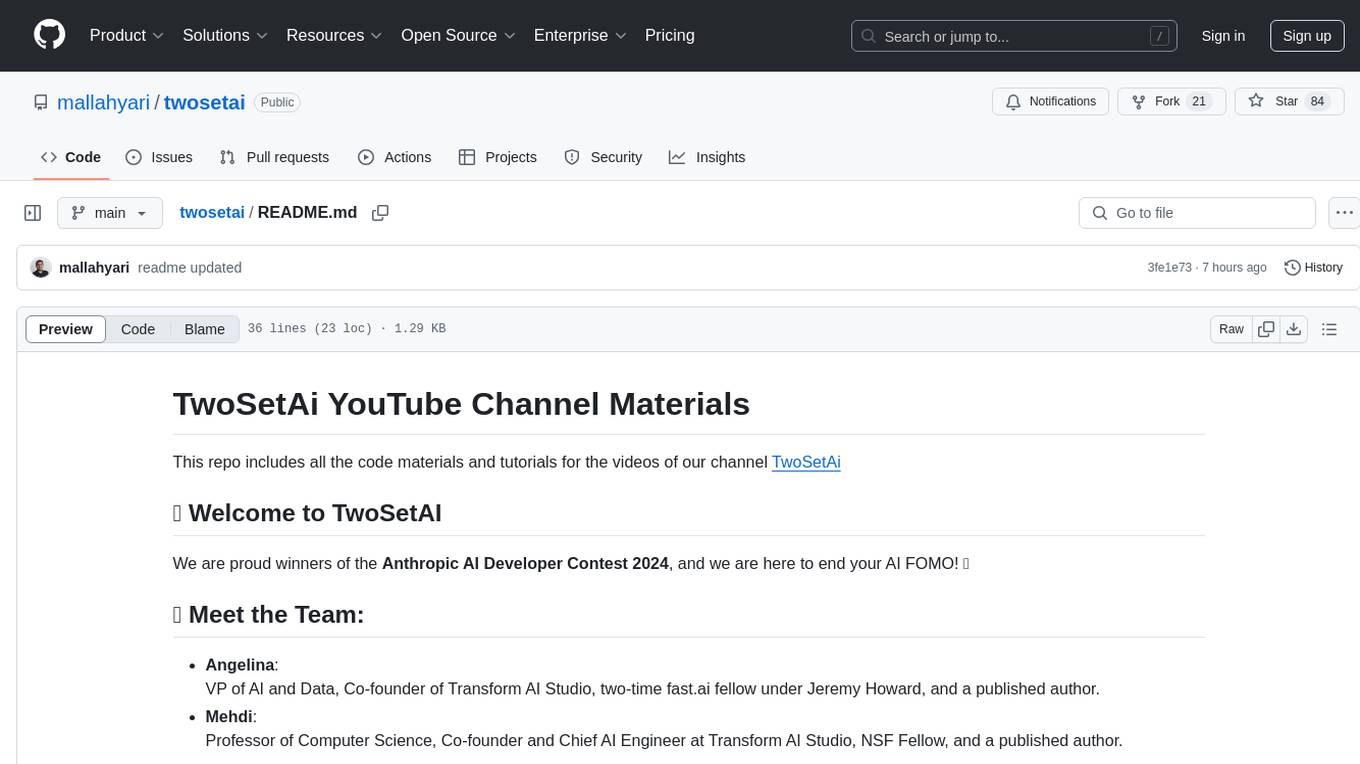This screenshot has width=1360, height=764.
Task: Click the TwoSetAi YouTube Channel Materials heading
Action: point(461,404)
